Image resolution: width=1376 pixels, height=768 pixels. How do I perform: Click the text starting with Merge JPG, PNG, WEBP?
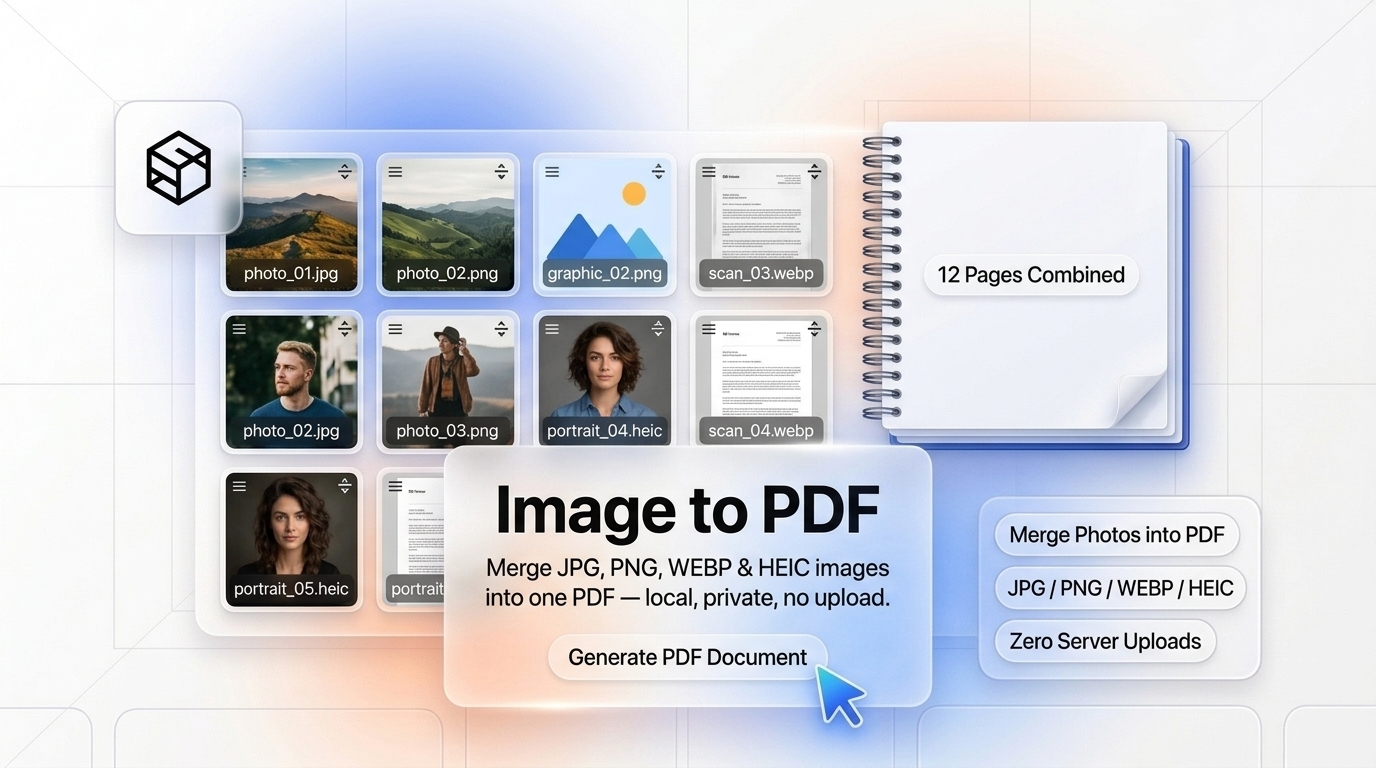(688, 583)
